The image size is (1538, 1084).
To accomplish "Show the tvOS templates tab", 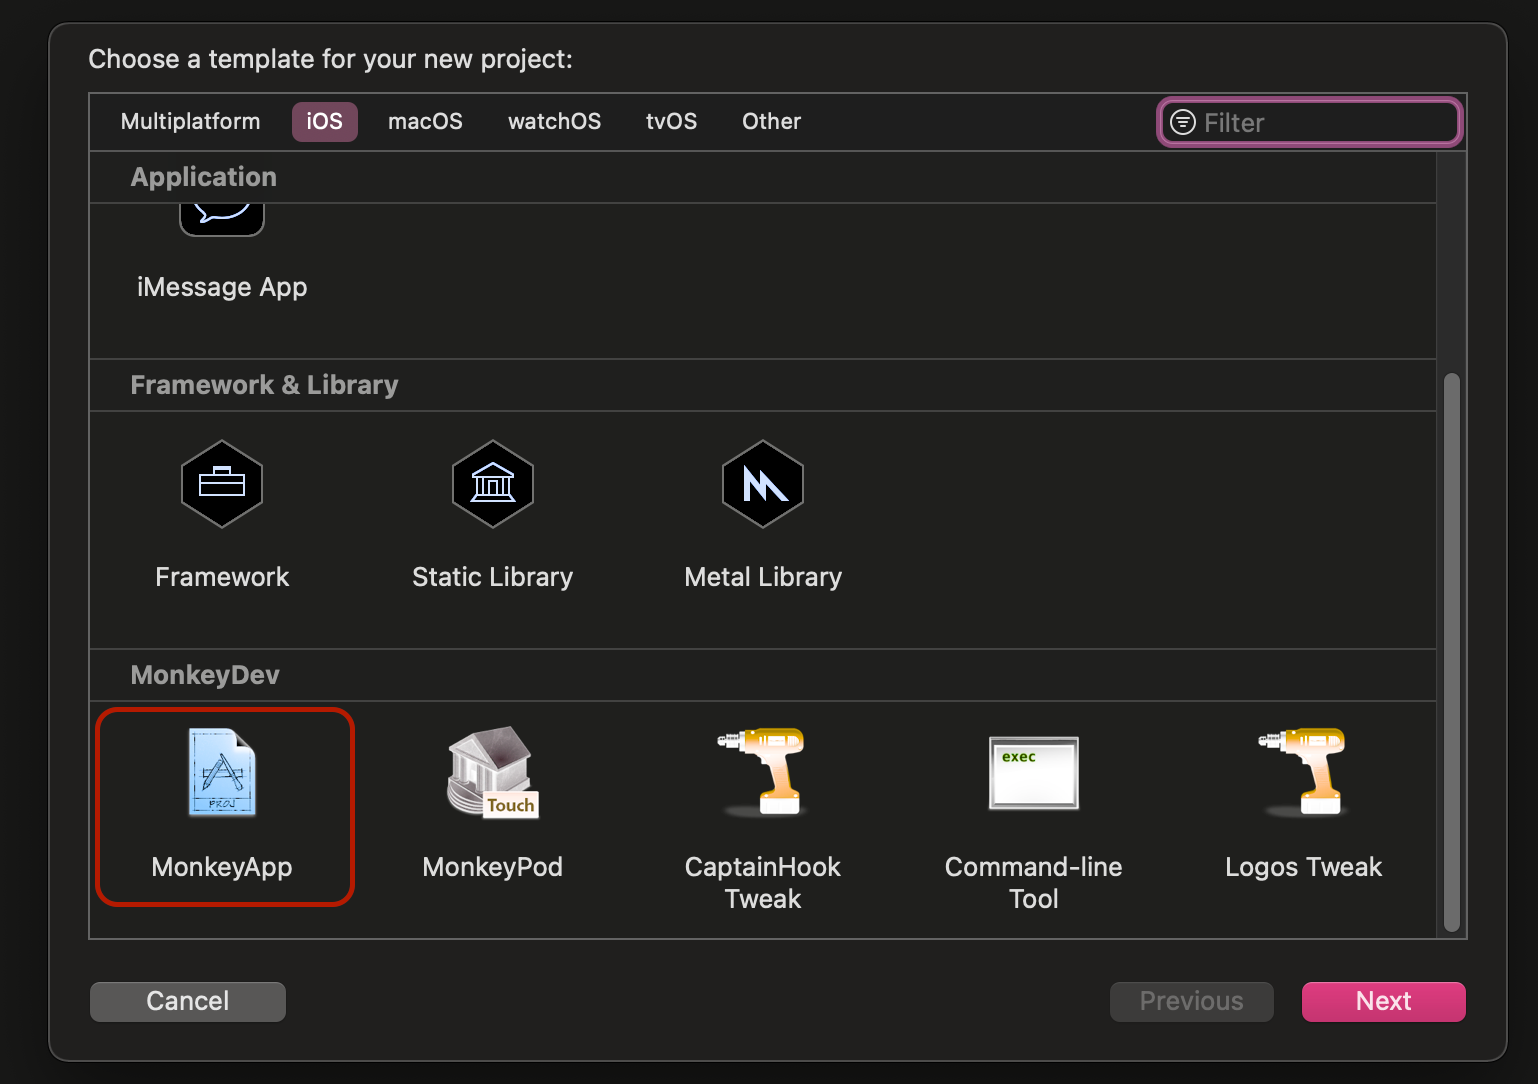I will coord(671,121).
